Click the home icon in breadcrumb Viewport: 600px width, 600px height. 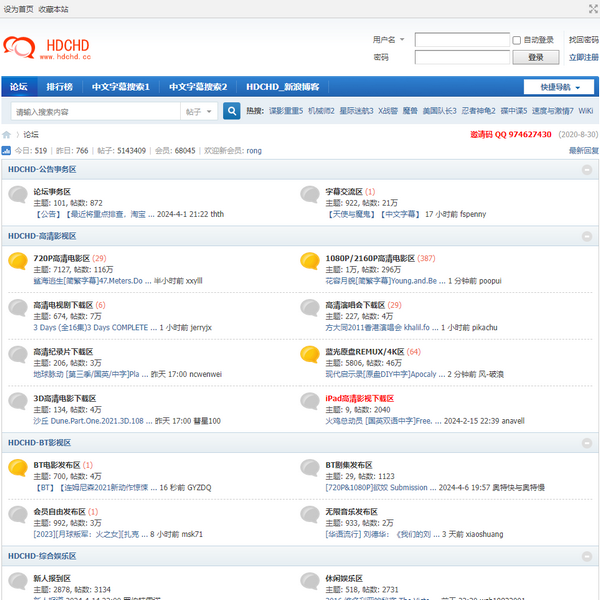click(x=7, y=134)
